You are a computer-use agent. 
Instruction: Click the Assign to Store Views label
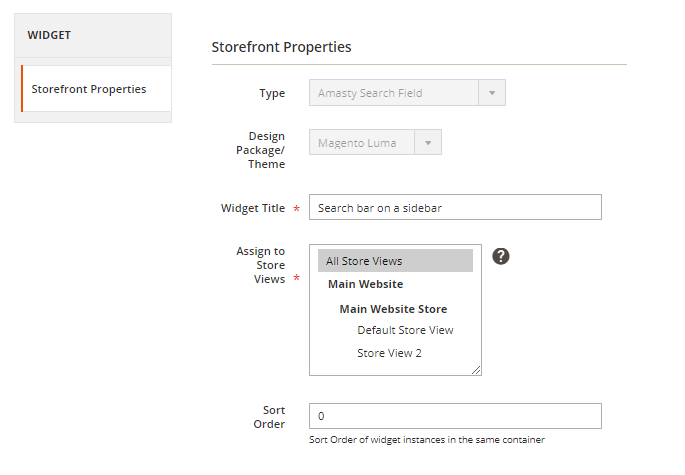[266, 265]
